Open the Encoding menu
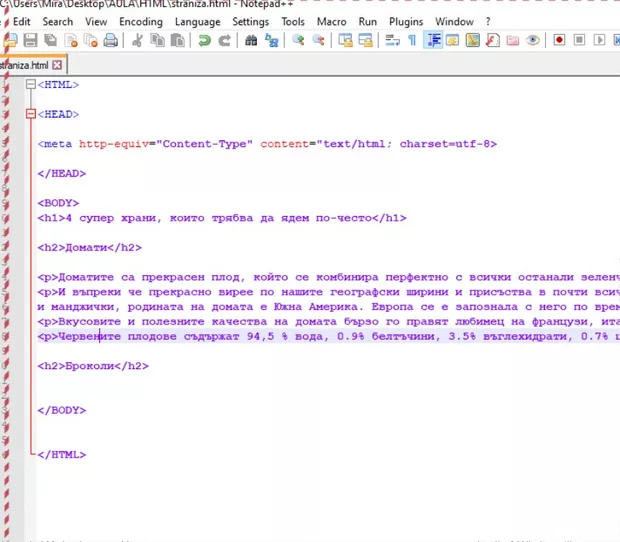The height and width of the screenshot is (542, 620). point(140,21)
